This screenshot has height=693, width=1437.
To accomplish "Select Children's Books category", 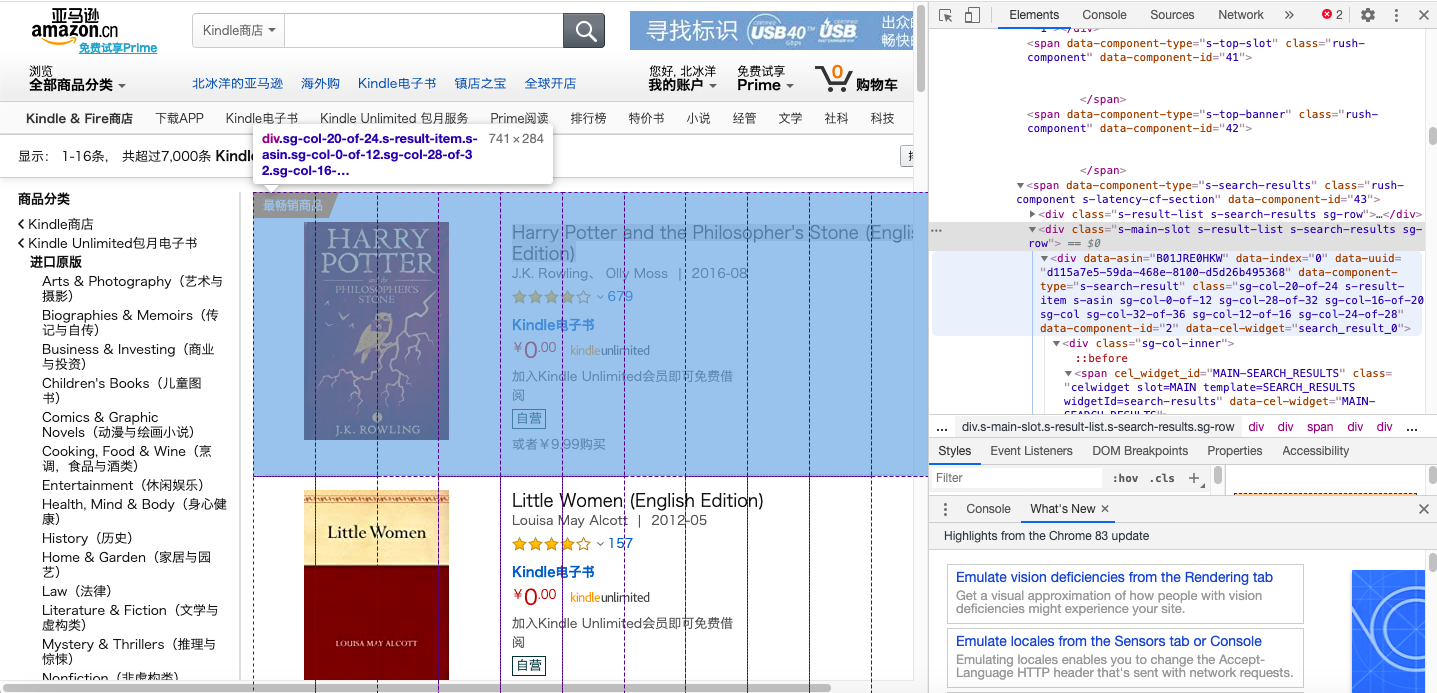I will (122, 391).
